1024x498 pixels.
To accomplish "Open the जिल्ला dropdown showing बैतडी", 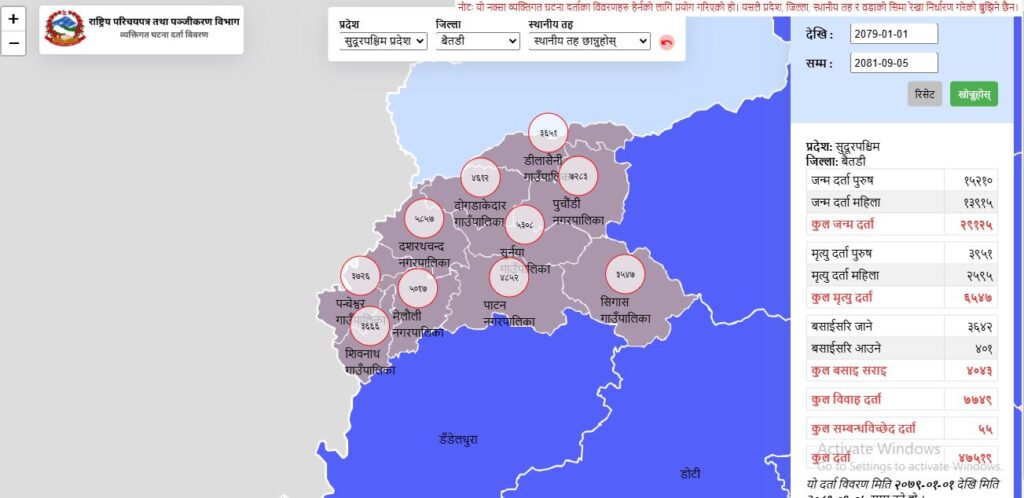I will click(477, 41).
